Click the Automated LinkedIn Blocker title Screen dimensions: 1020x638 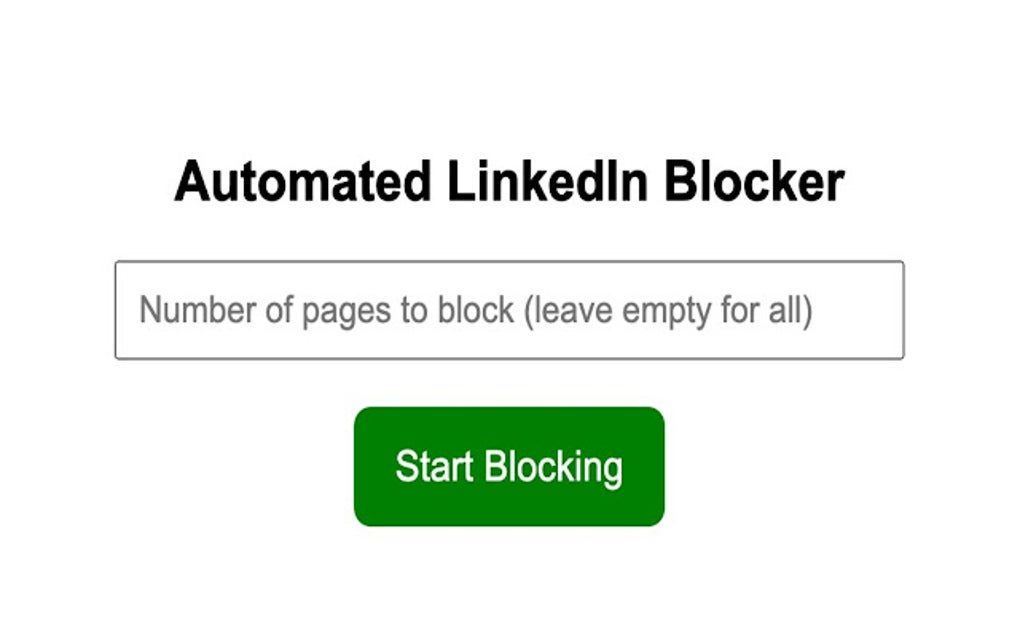510,180
